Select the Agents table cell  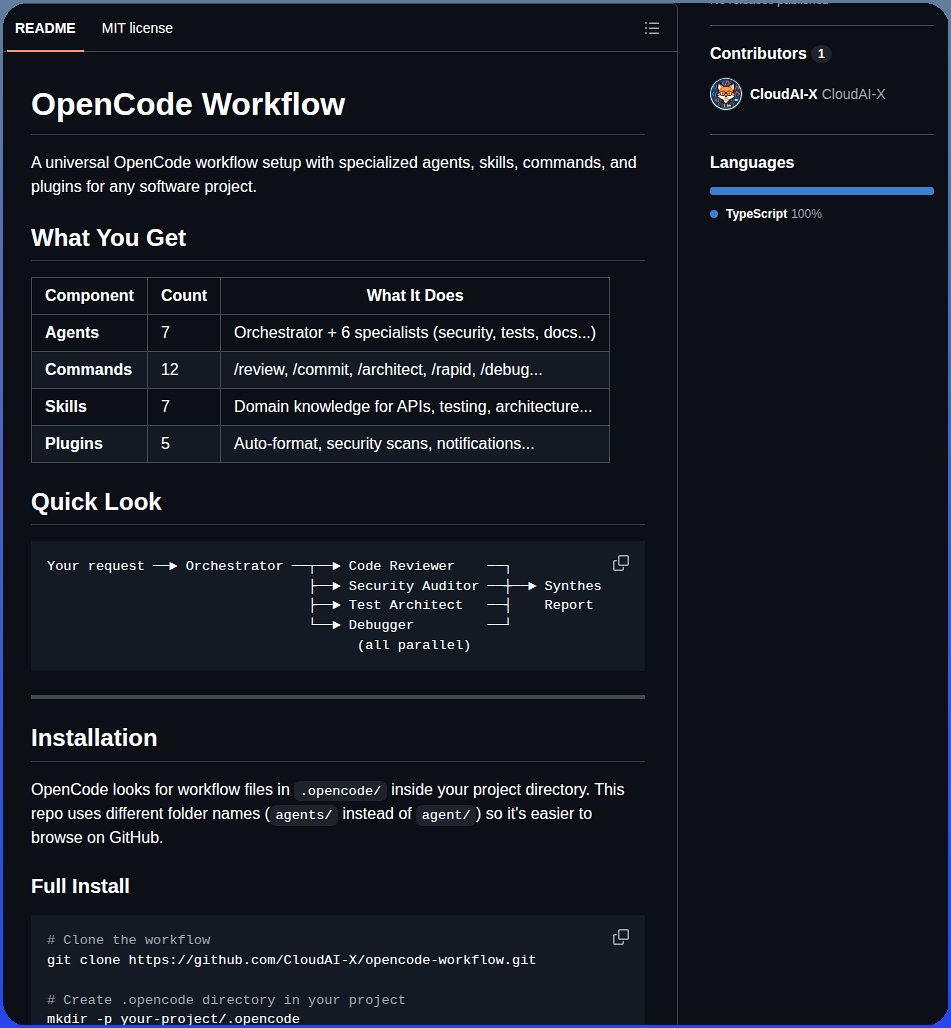[89, 333]
